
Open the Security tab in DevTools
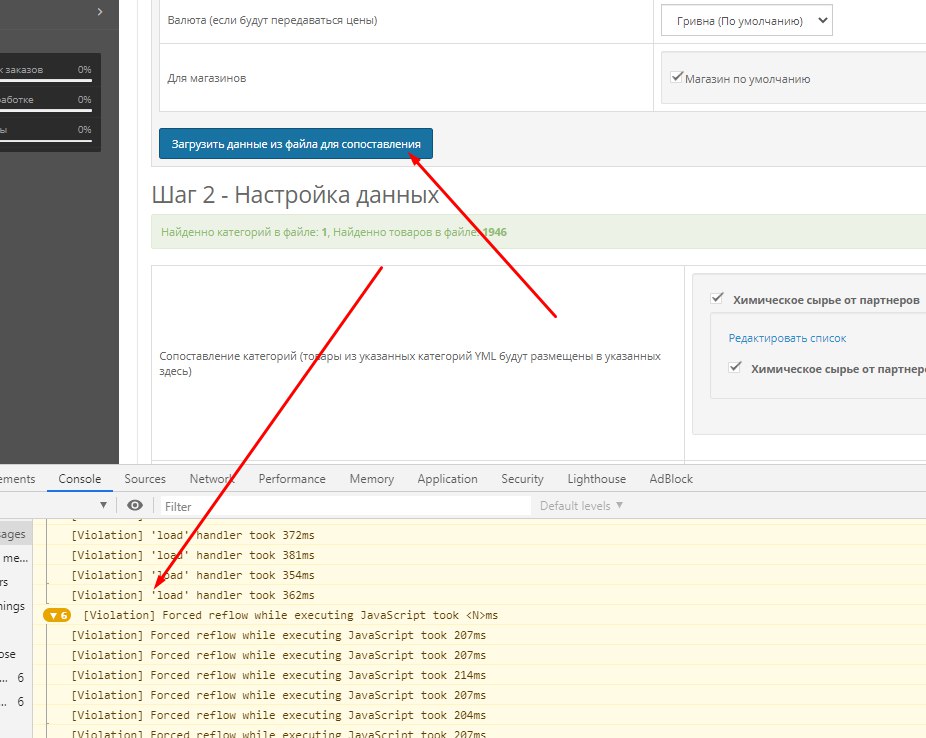point(522,479)
